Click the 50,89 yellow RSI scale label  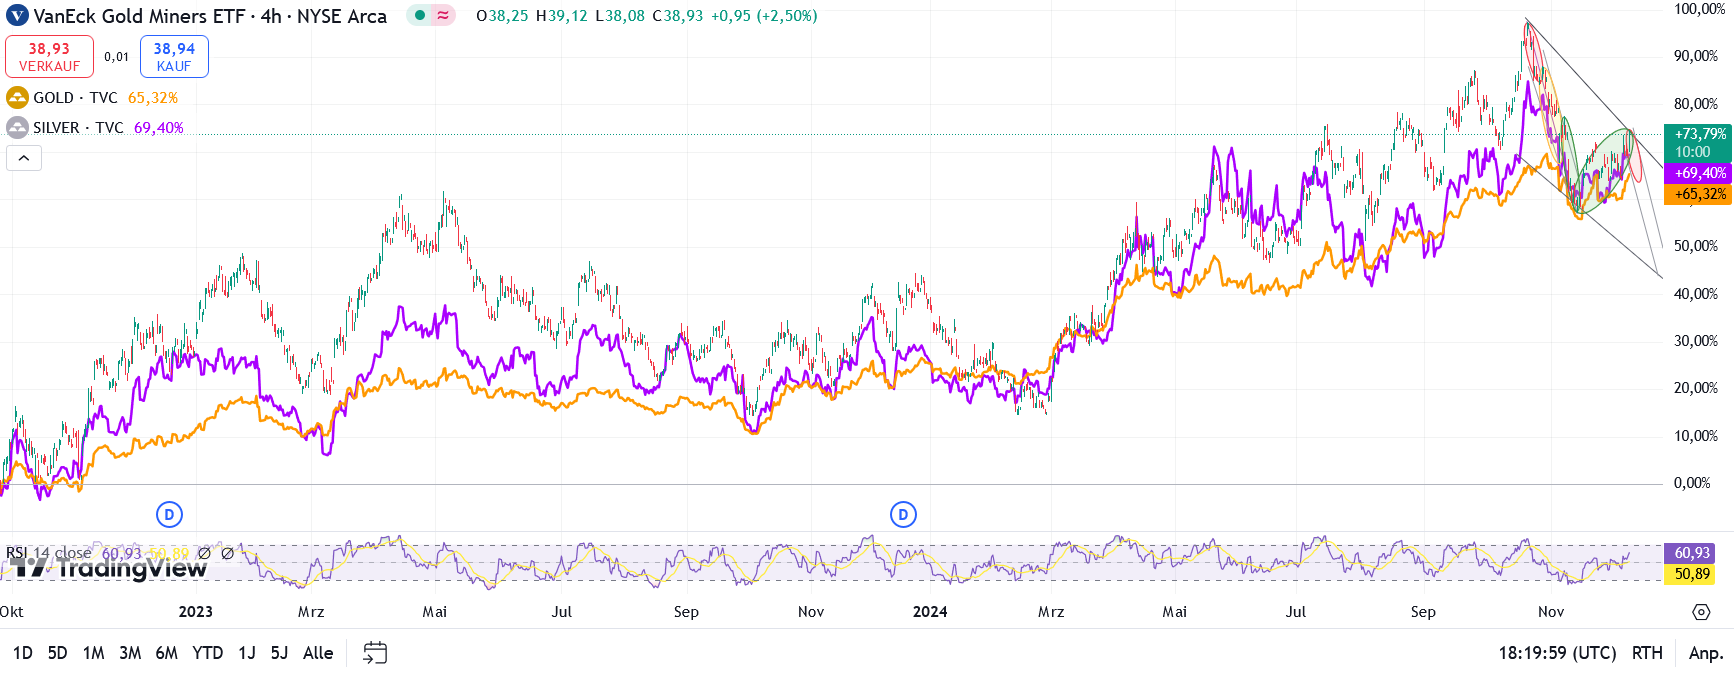(1689, 574)
